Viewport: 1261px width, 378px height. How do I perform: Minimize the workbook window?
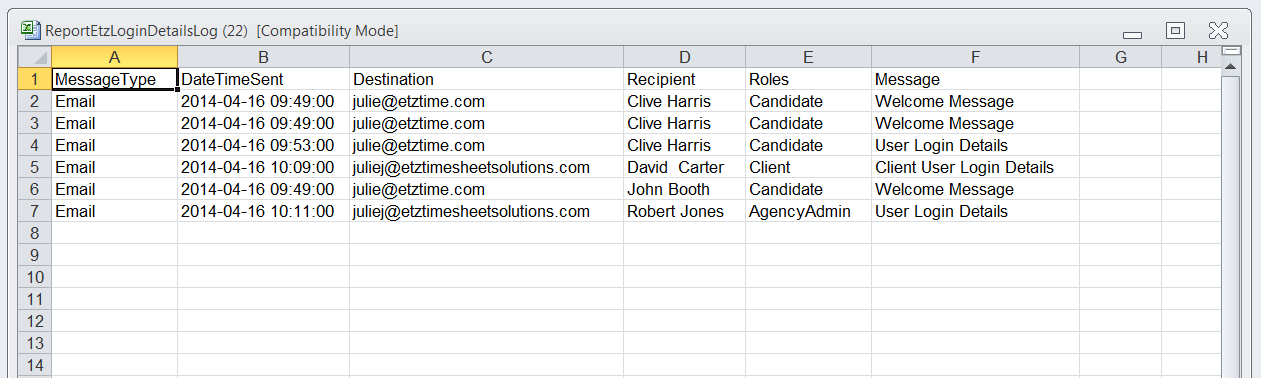click(1133, 34)
